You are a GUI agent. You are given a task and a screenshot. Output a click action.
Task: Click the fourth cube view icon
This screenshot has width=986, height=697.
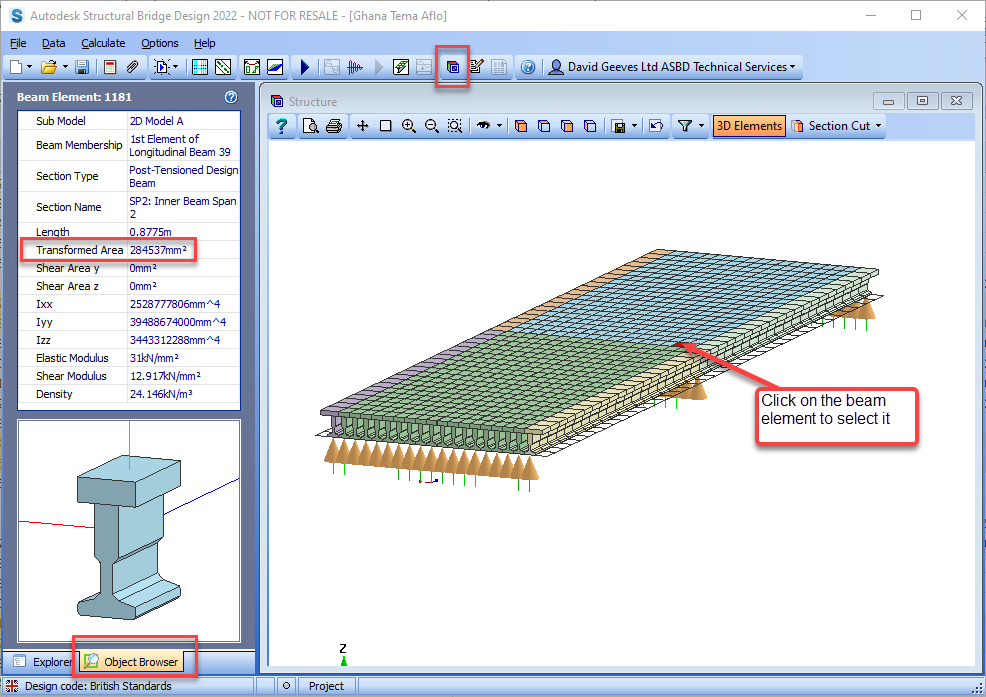[x=590, y=126]
